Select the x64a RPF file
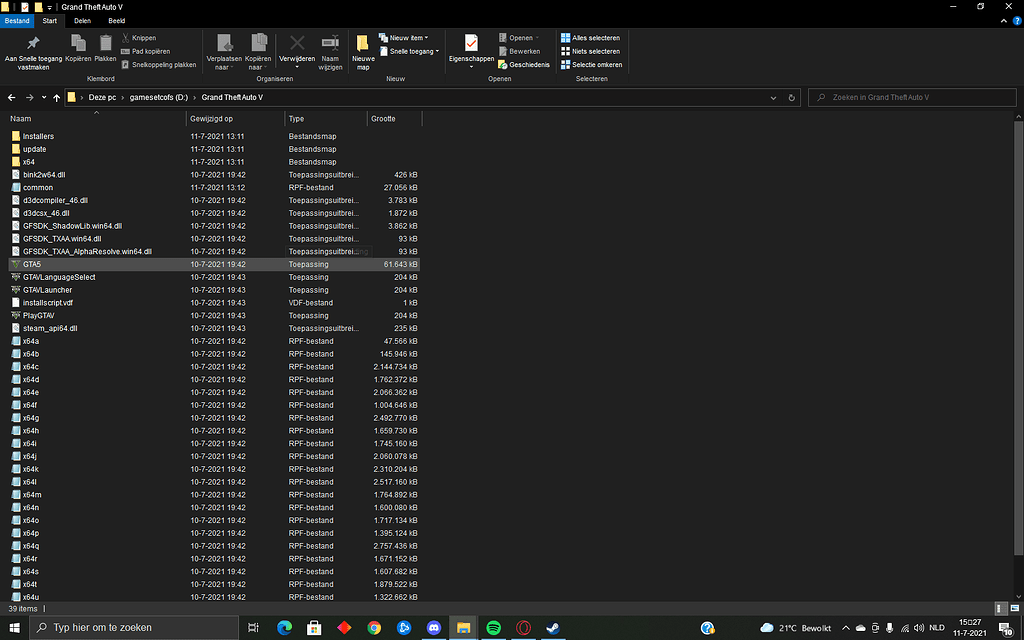This screenshot has width=1024, height=640. [x=214, y=341]
